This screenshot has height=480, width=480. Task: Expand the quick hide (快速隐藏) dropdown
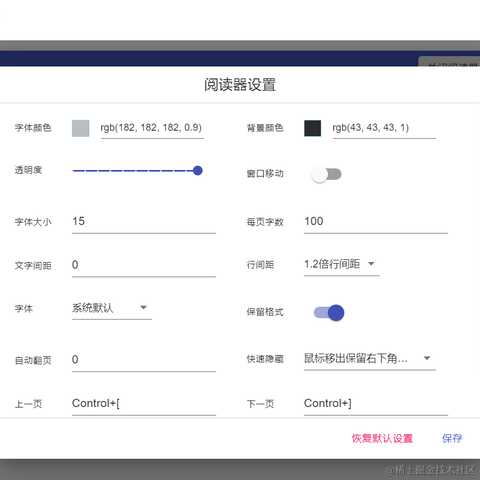click(370, 359)
